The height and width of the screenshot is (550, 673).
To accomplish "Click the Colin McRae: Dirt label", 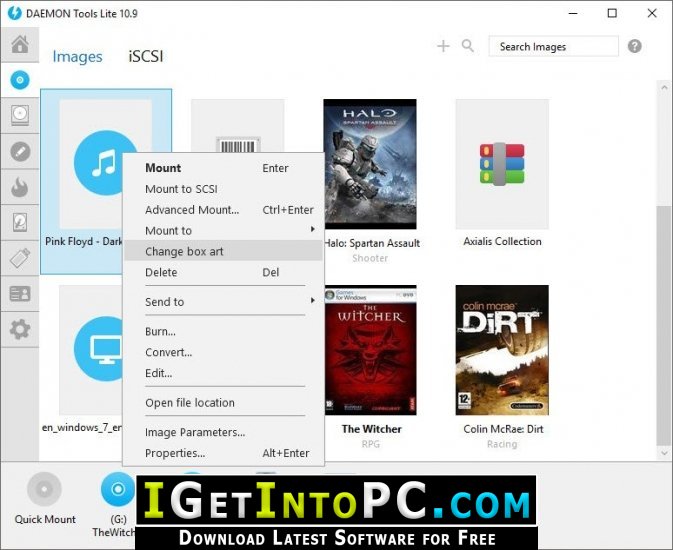I will click(503, 429).
